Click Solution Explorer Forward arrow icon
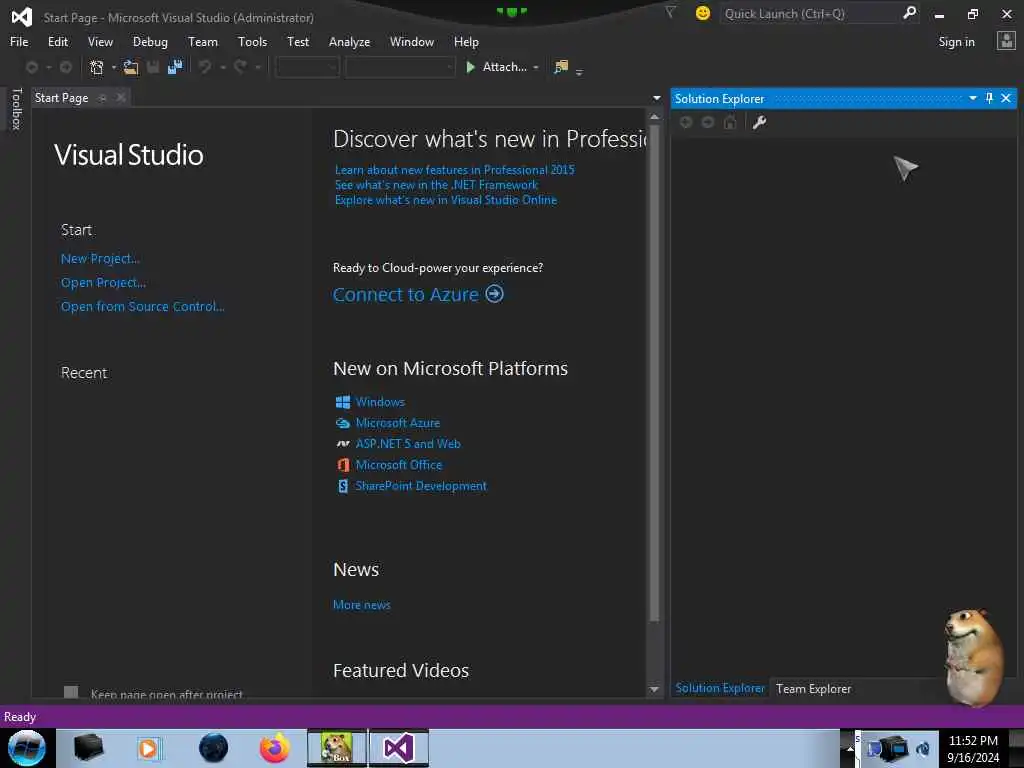Screen dimensions: 1024x768 tap(708, 122)
